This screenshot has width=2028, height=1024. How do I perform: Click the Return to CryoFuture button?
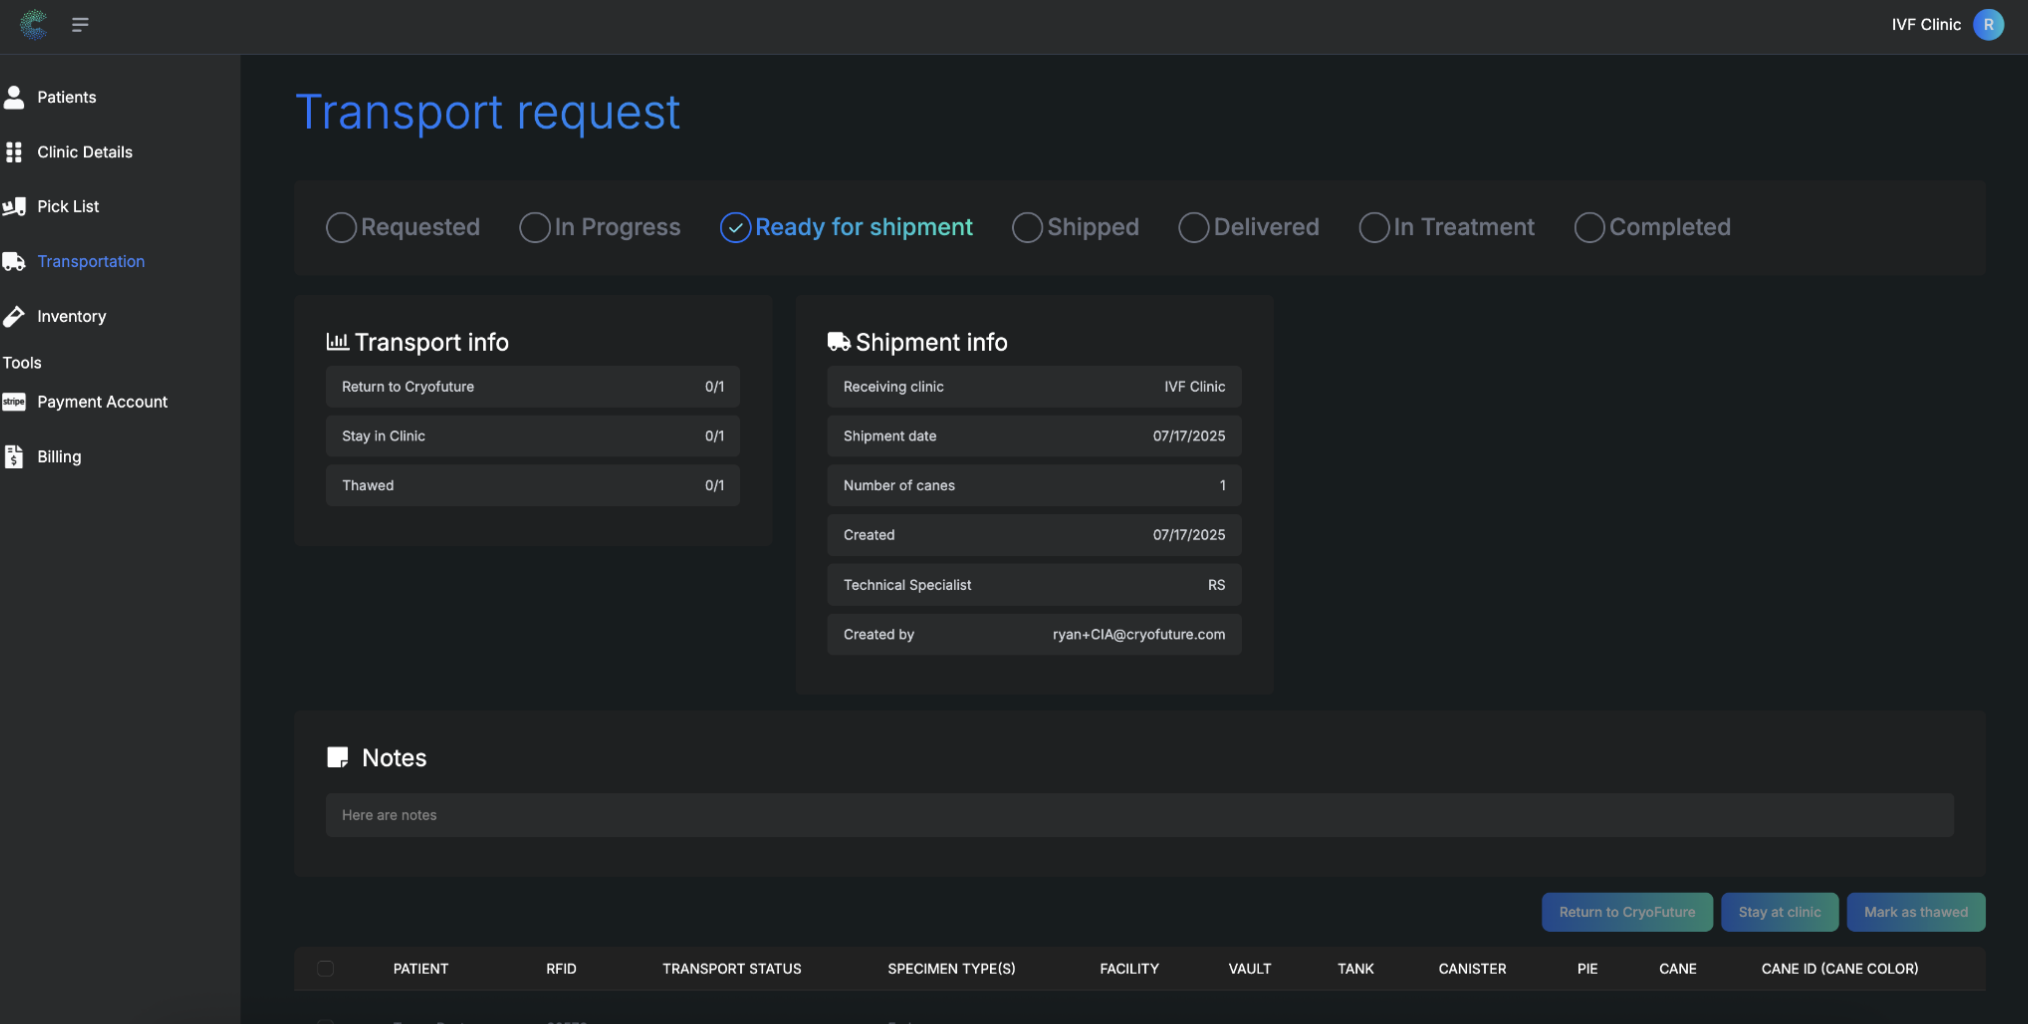click(x=1627, y=911)
